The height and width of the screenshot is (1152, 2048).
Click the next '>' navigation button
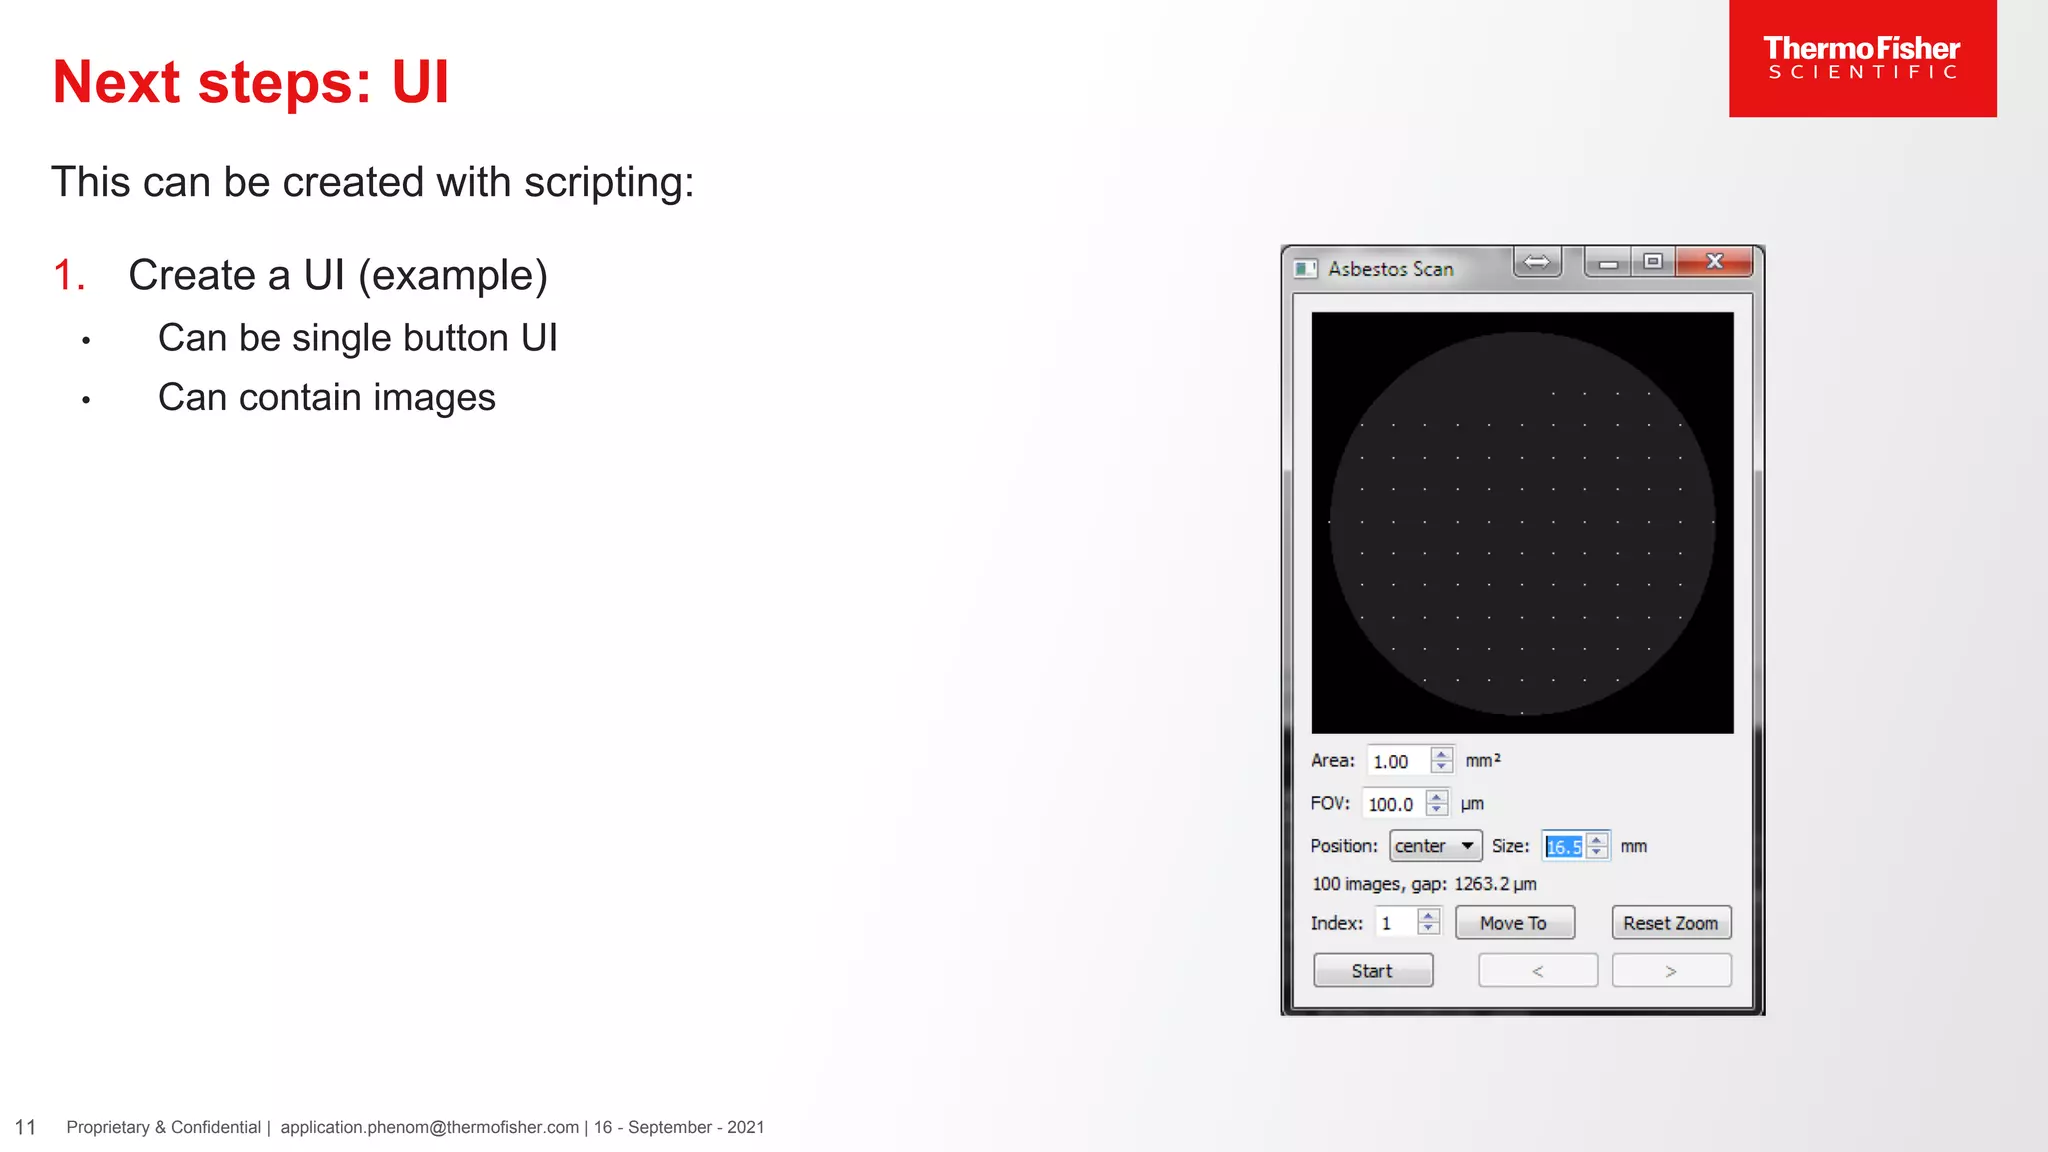[x=1671, y=971]
